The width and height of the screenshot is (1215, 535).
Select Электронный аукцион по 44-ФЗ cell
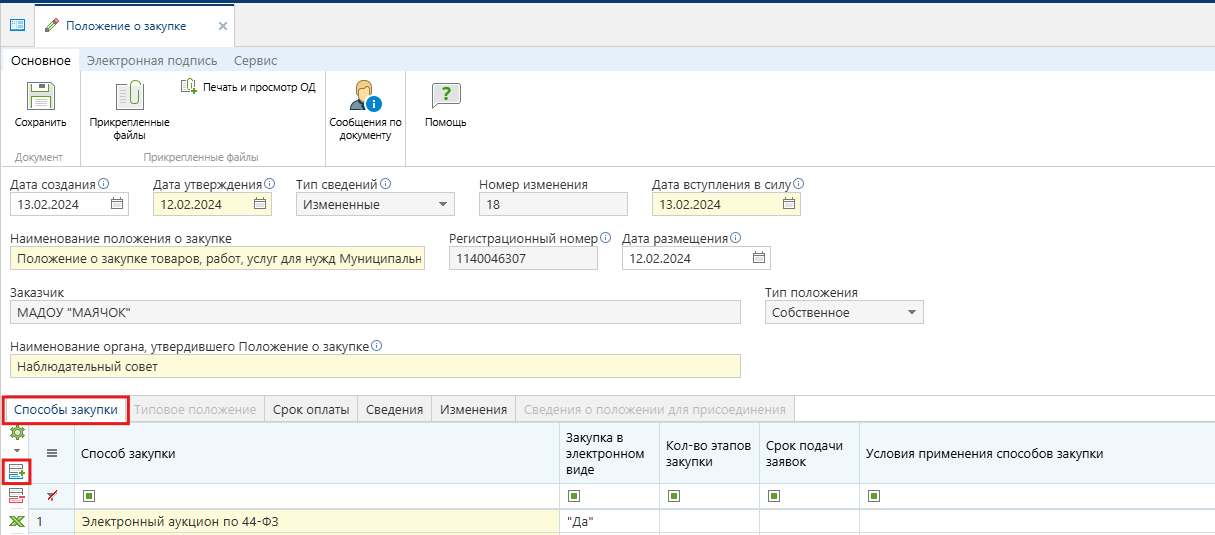coord(317,521)
